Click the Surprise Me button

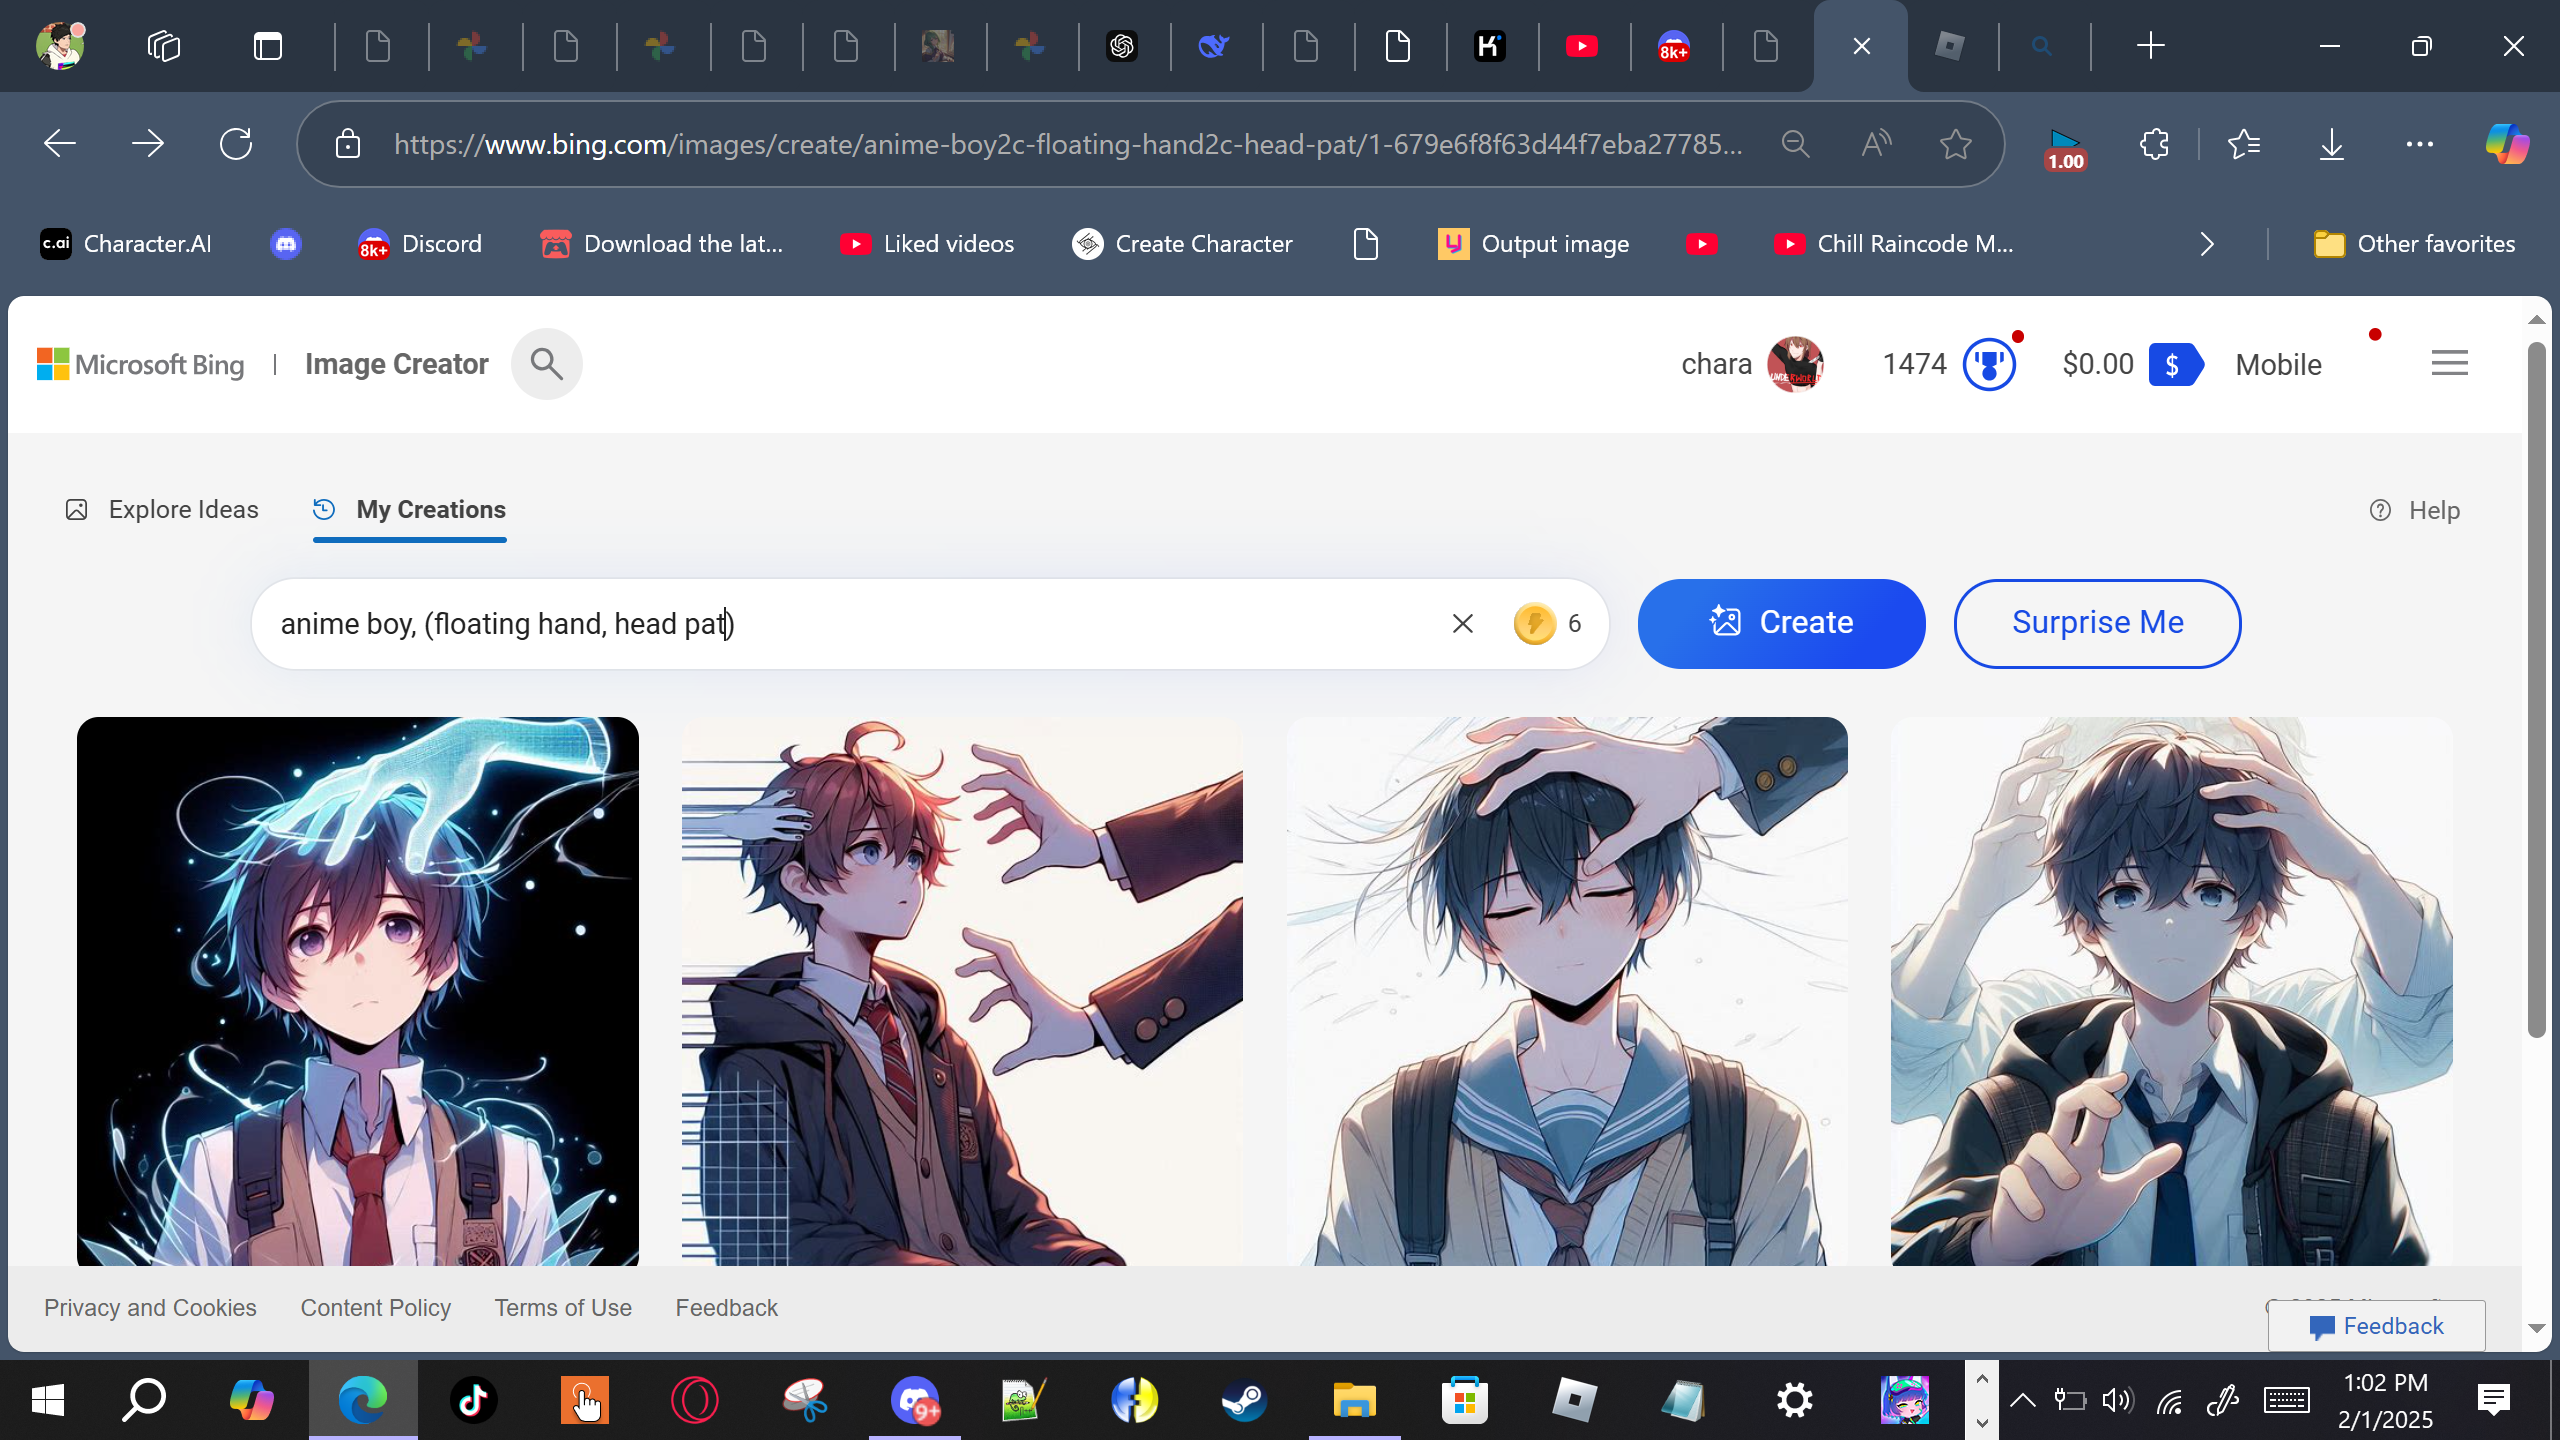pyautogui.click(x=2097, y=623)
